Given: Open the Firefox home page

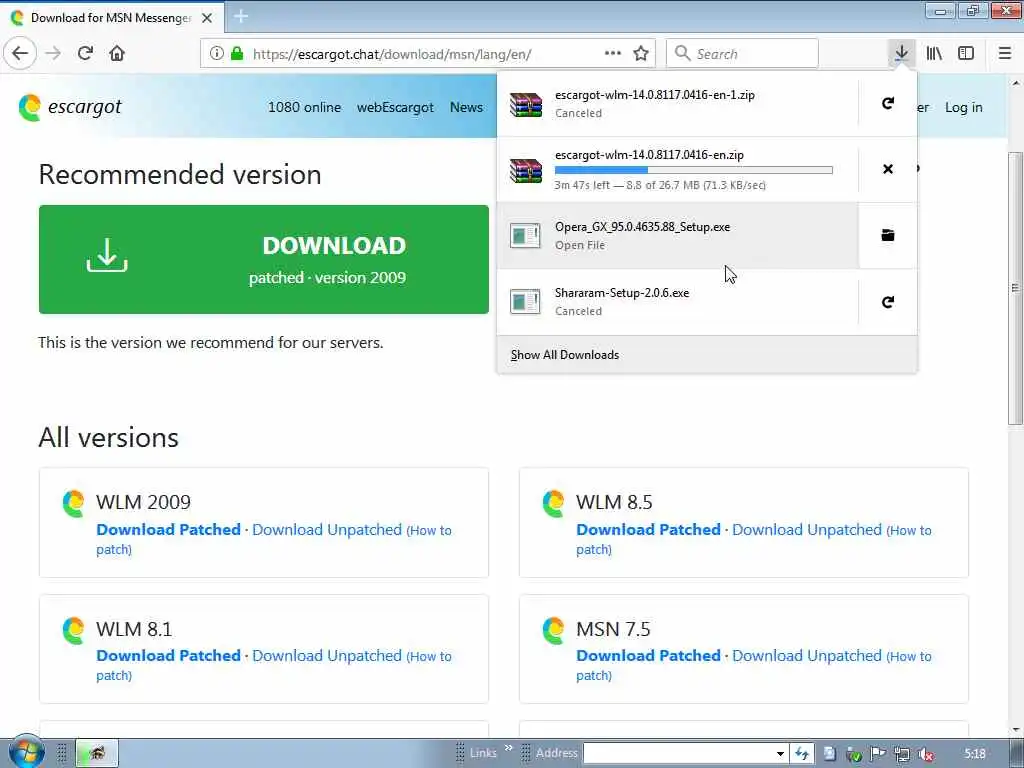Looking at the screenshot, I should (117, 54).
